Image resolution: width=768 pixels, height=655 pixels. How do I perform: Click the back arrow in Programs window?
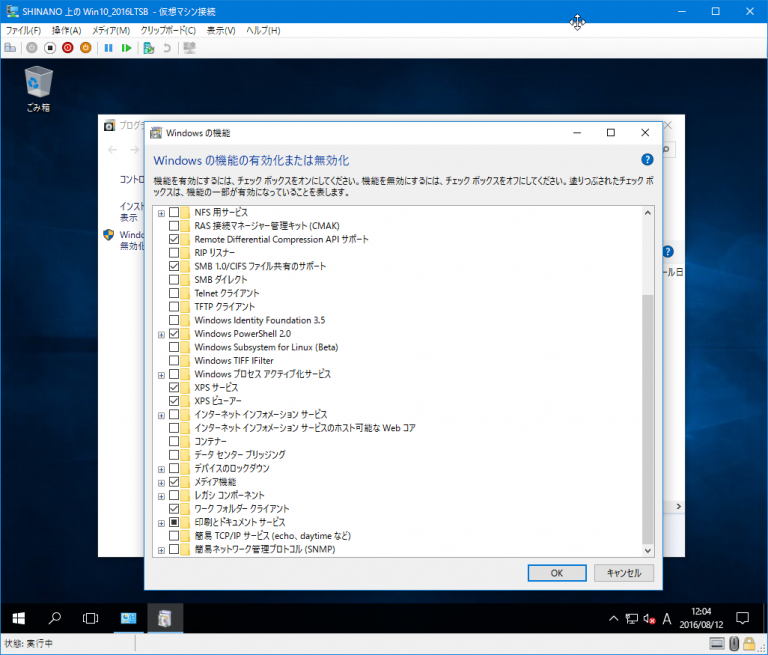point(113,149)
